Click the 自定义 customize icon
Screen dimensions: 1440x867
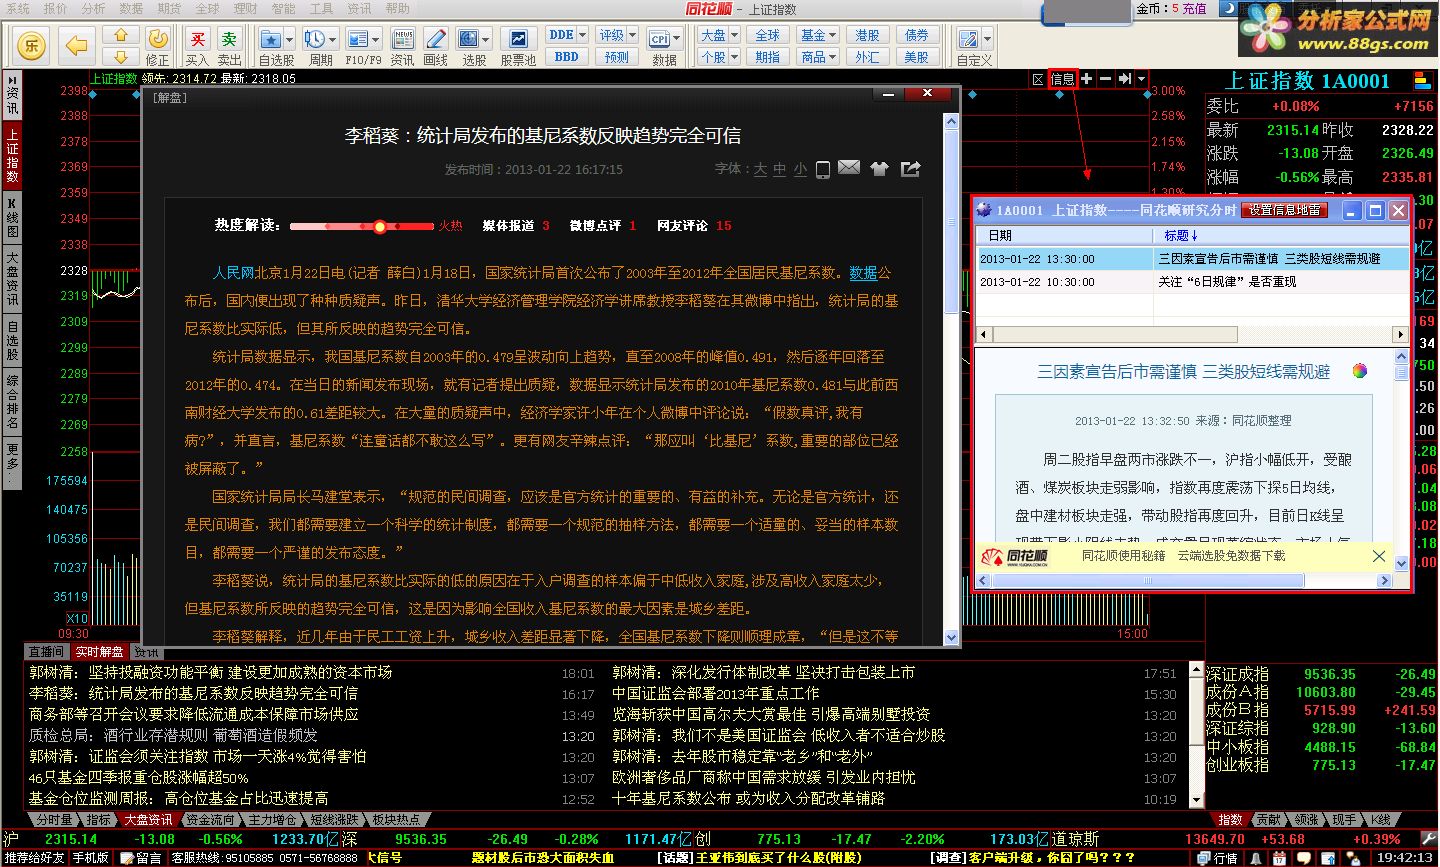968,39
